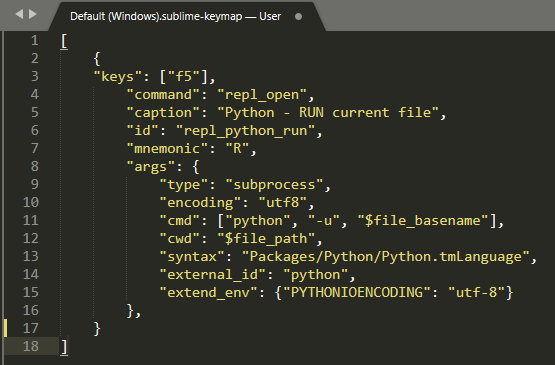Click the "external_id" key text
The image size is (555, 365).
pyautogui.click(x=213, y=274)
